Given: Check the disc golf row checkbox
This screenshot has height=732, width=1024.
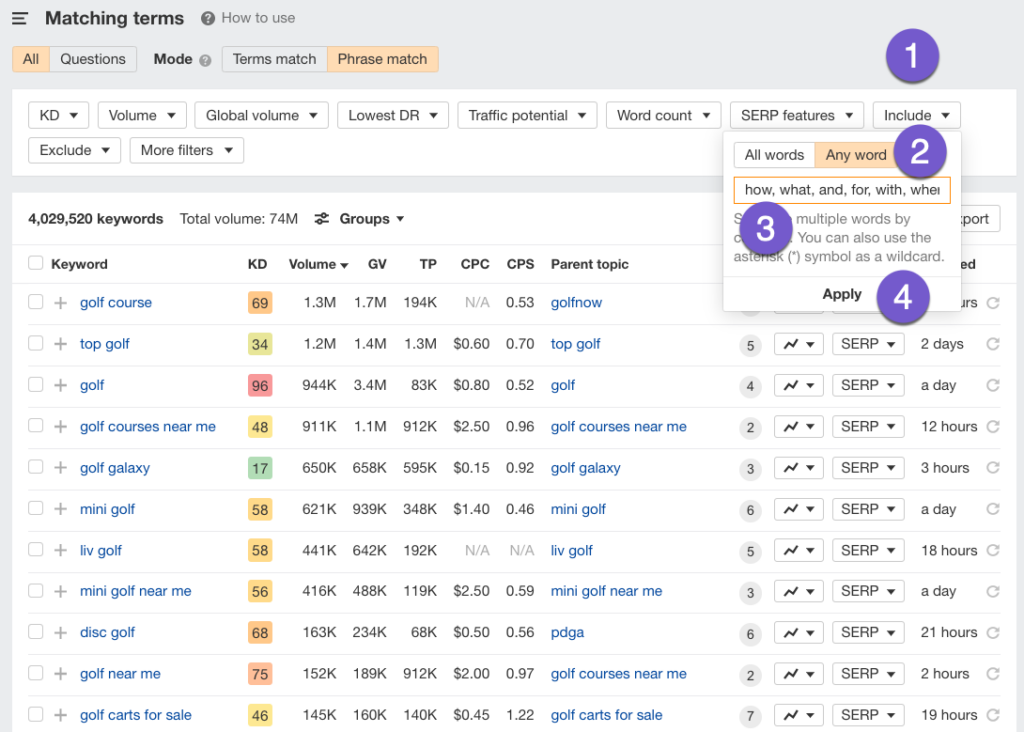Looking at the screenshot, I should (35, 631).
